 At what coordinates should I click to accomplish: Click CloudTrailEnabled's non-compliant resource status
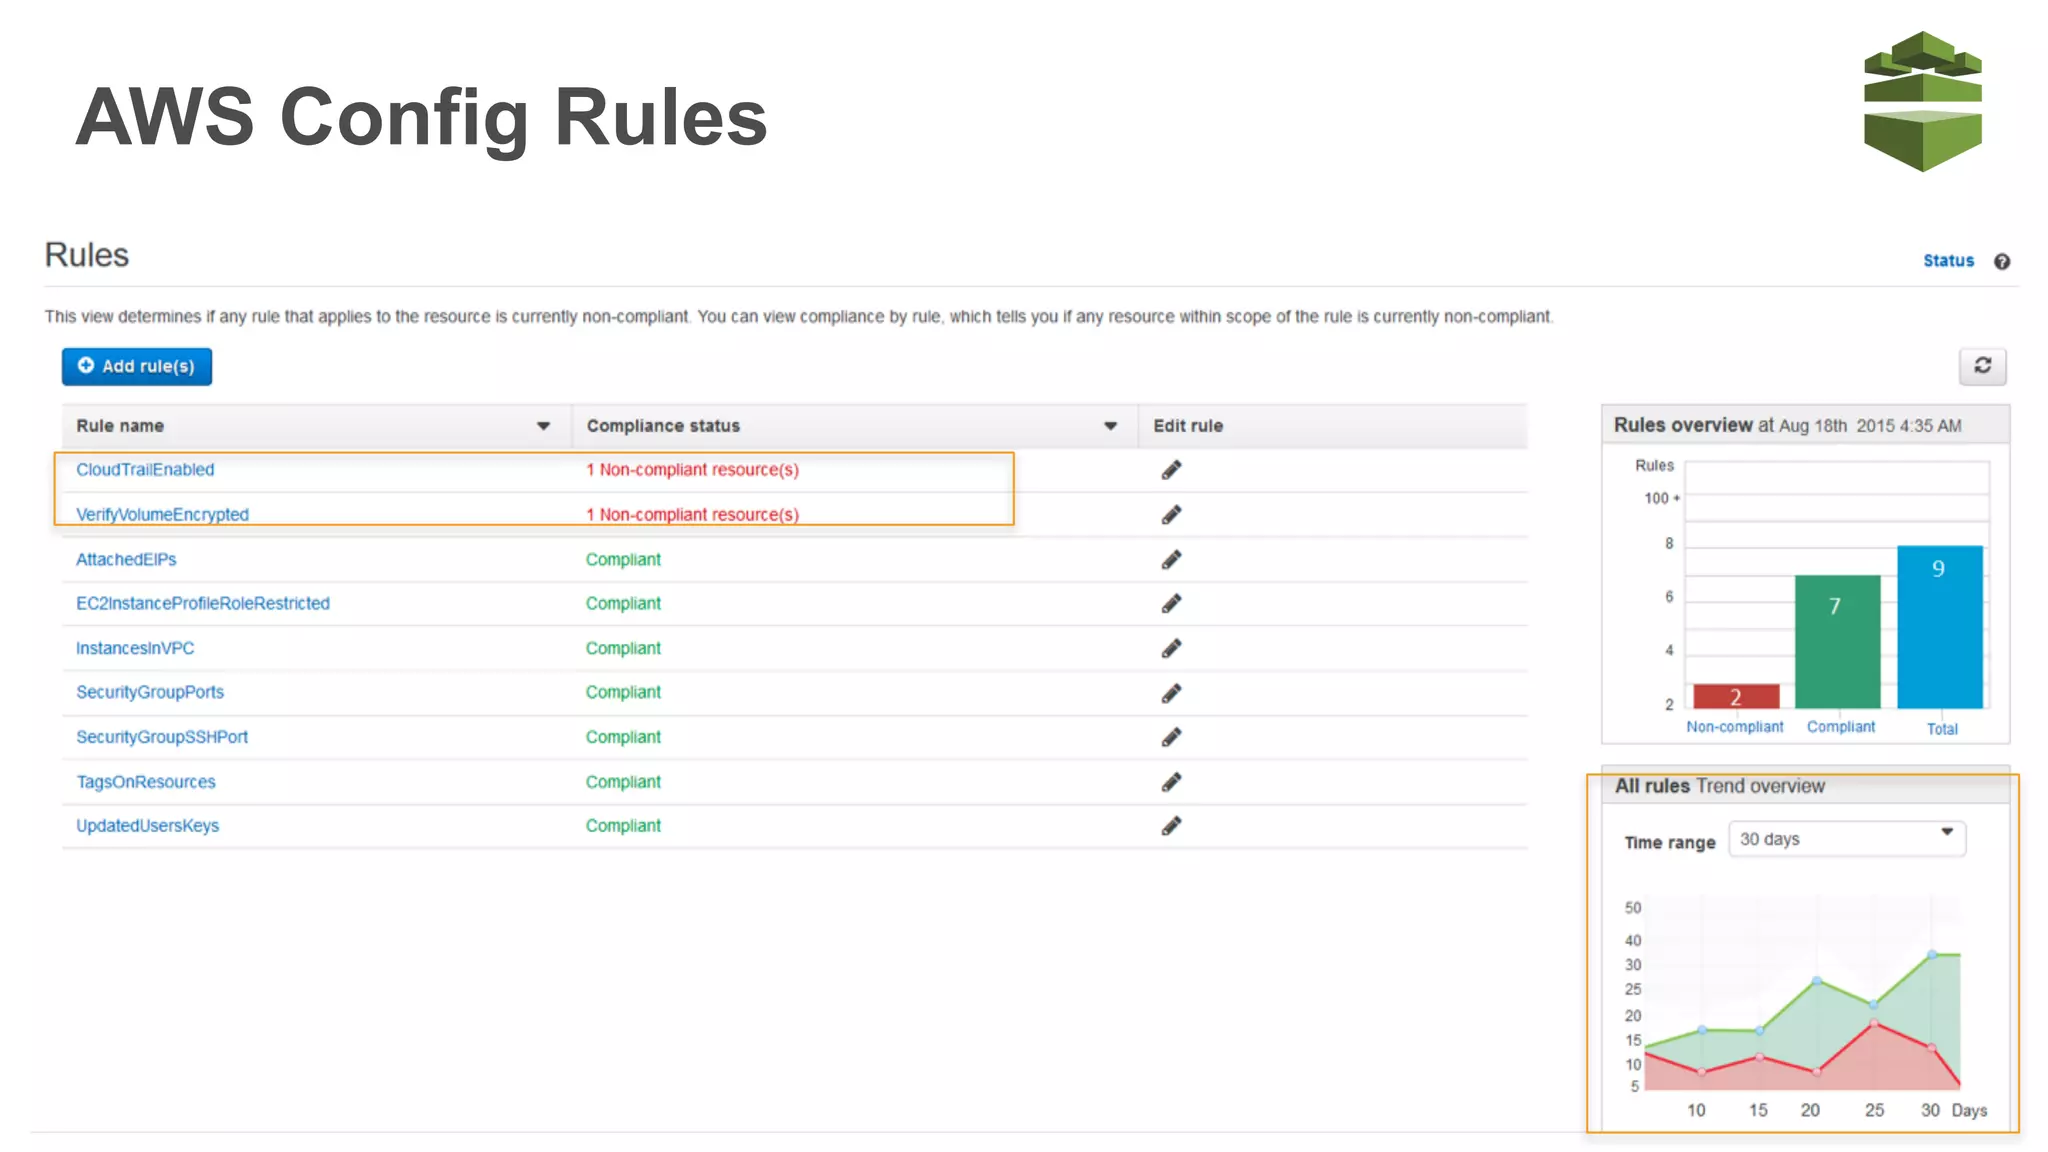tap(692, 469)
